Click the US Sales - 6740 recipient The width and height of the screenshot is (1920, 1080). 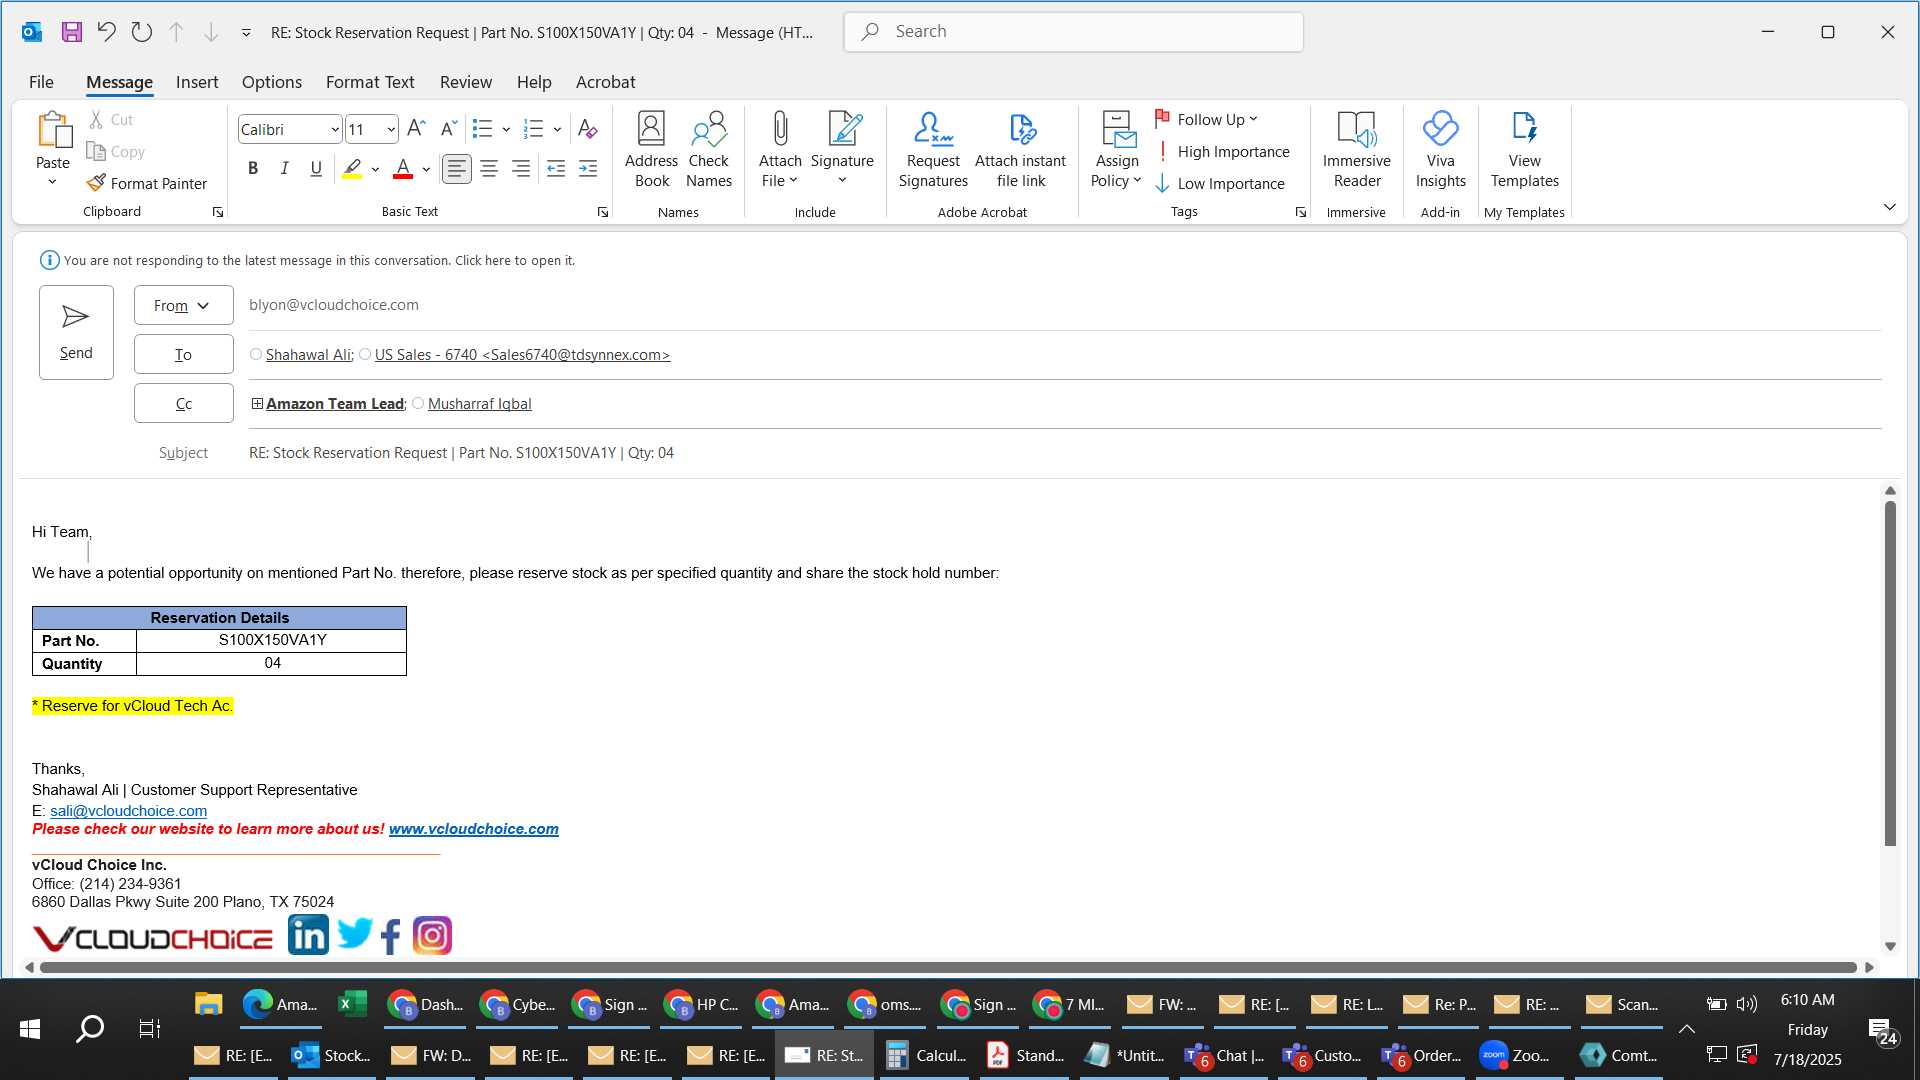[522, 355]
